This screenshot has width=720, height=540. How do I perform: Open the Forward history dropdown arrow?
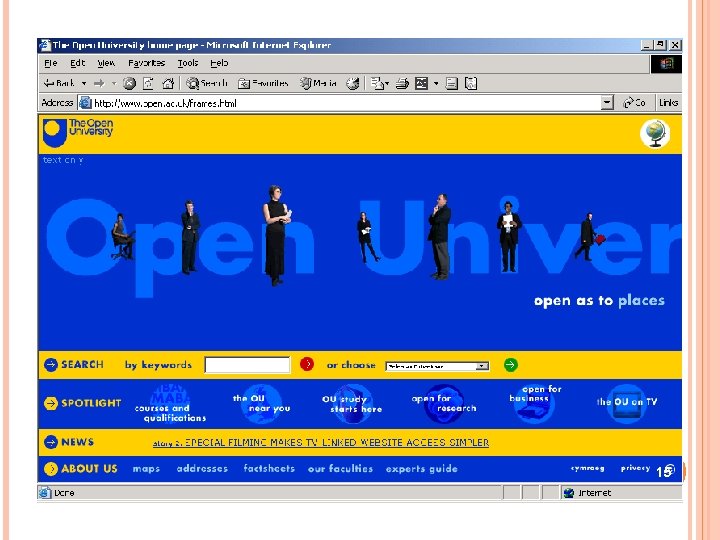click(x=113, y=84)
